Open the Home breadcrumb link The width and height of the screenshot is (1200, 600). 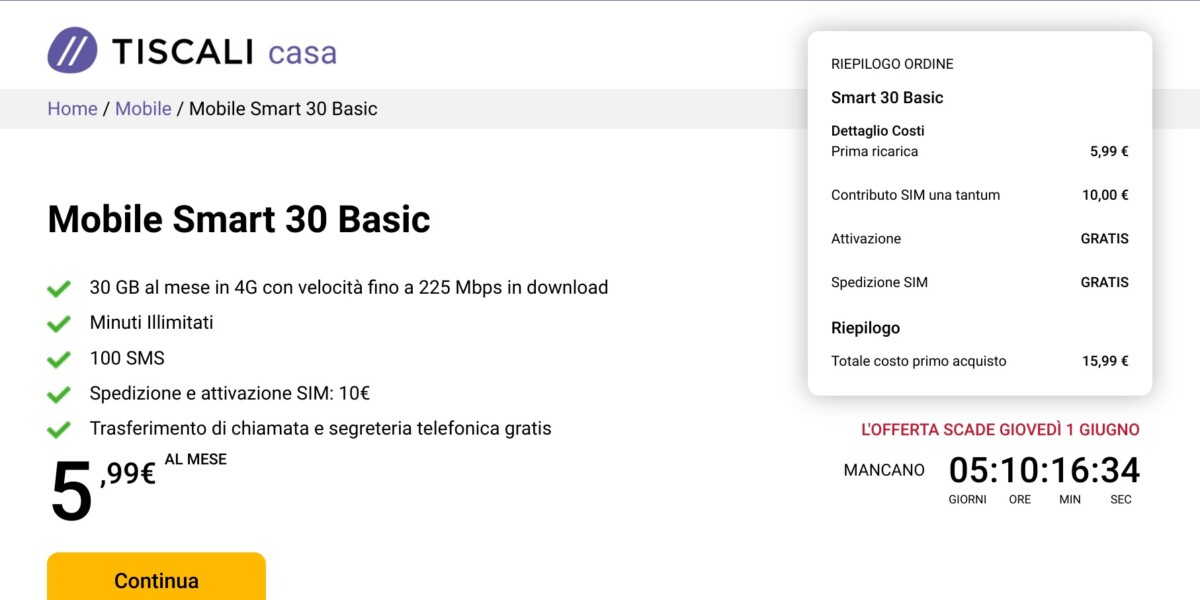72,108
